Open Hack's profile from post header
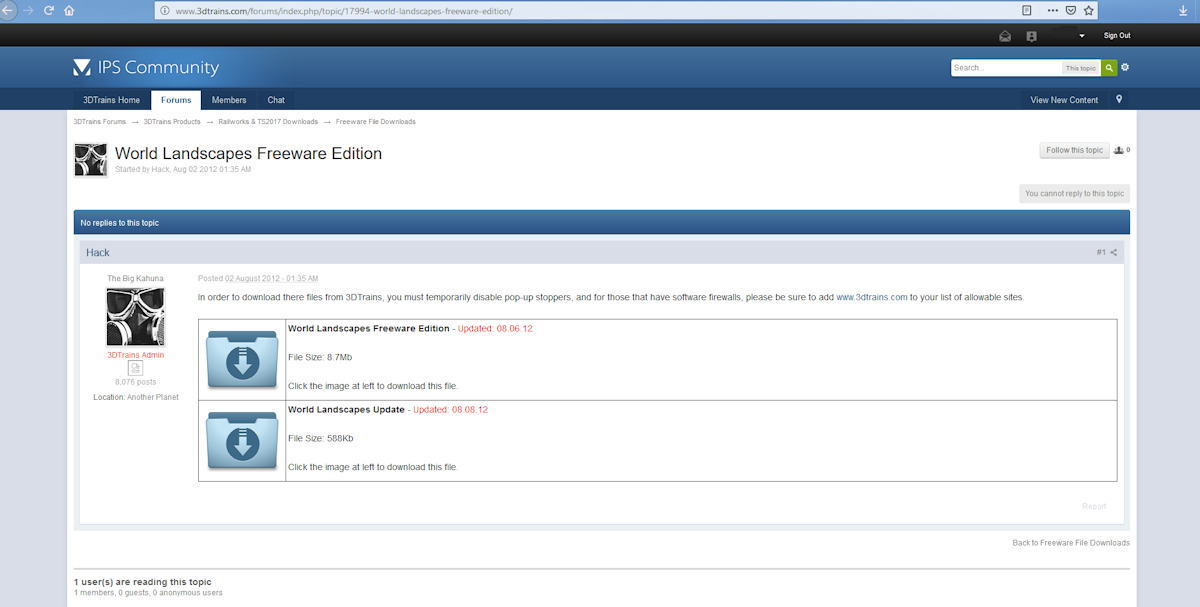1200x607 pixels. [98, 252]
